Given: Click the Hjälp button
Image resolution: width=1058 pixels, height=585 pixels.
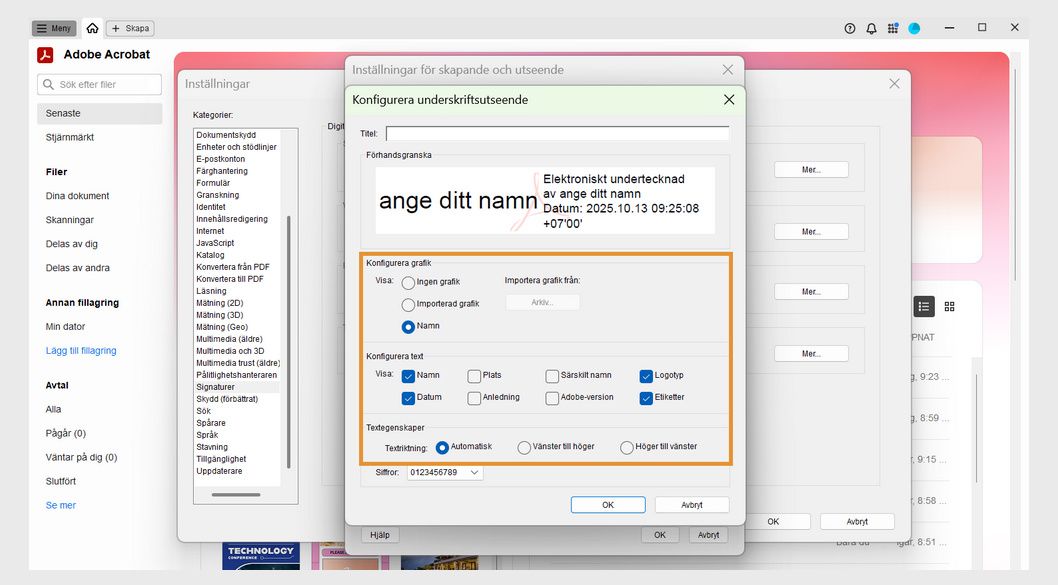Looking at the screenshot, I should tap(380, 534).
